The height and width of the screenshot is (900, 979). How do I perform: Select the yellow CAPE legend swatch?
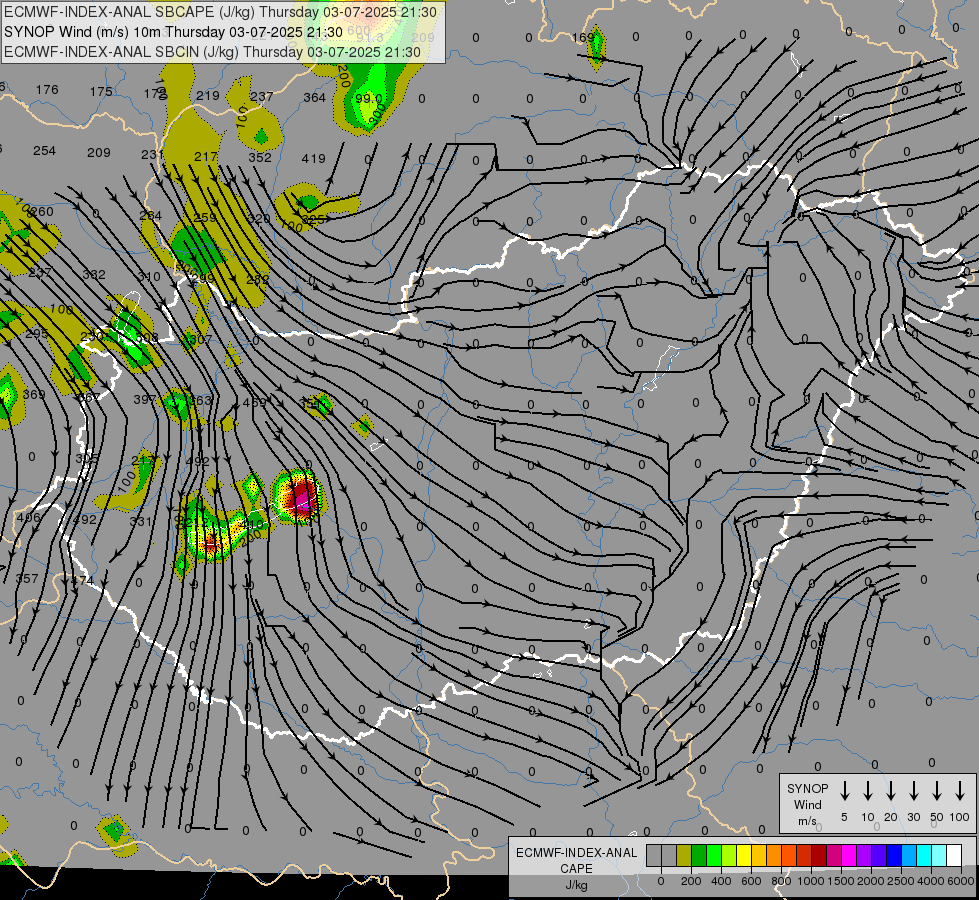pyautogui.click(x=744, y=855)
